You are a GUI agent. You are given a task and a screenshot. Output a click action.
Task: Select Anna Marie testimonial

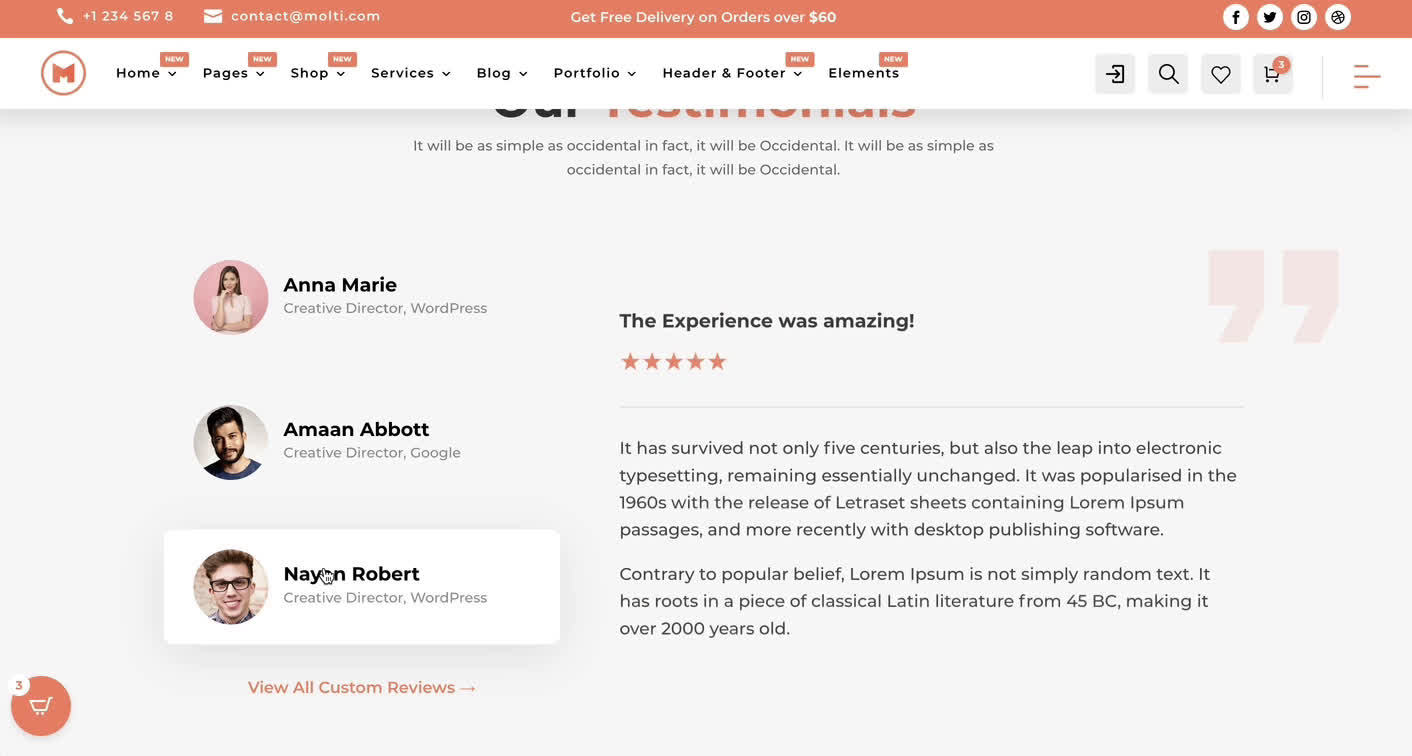point(361,297)
